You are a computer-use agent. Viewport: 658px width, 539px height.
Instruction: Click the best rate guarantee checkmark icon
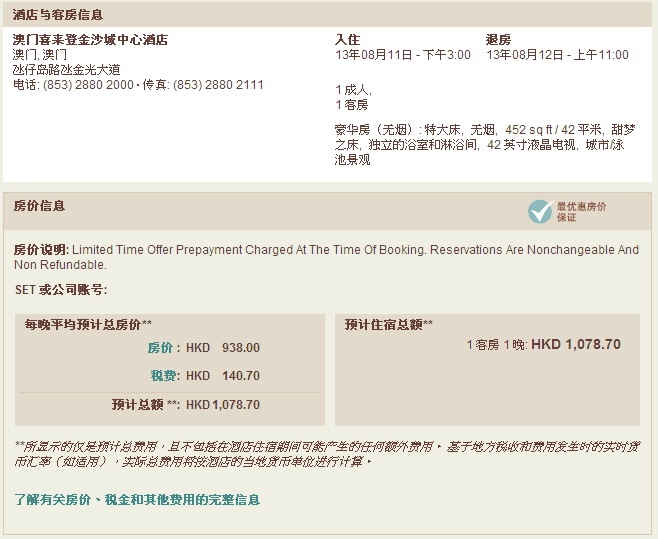click(x=540, y=211)
